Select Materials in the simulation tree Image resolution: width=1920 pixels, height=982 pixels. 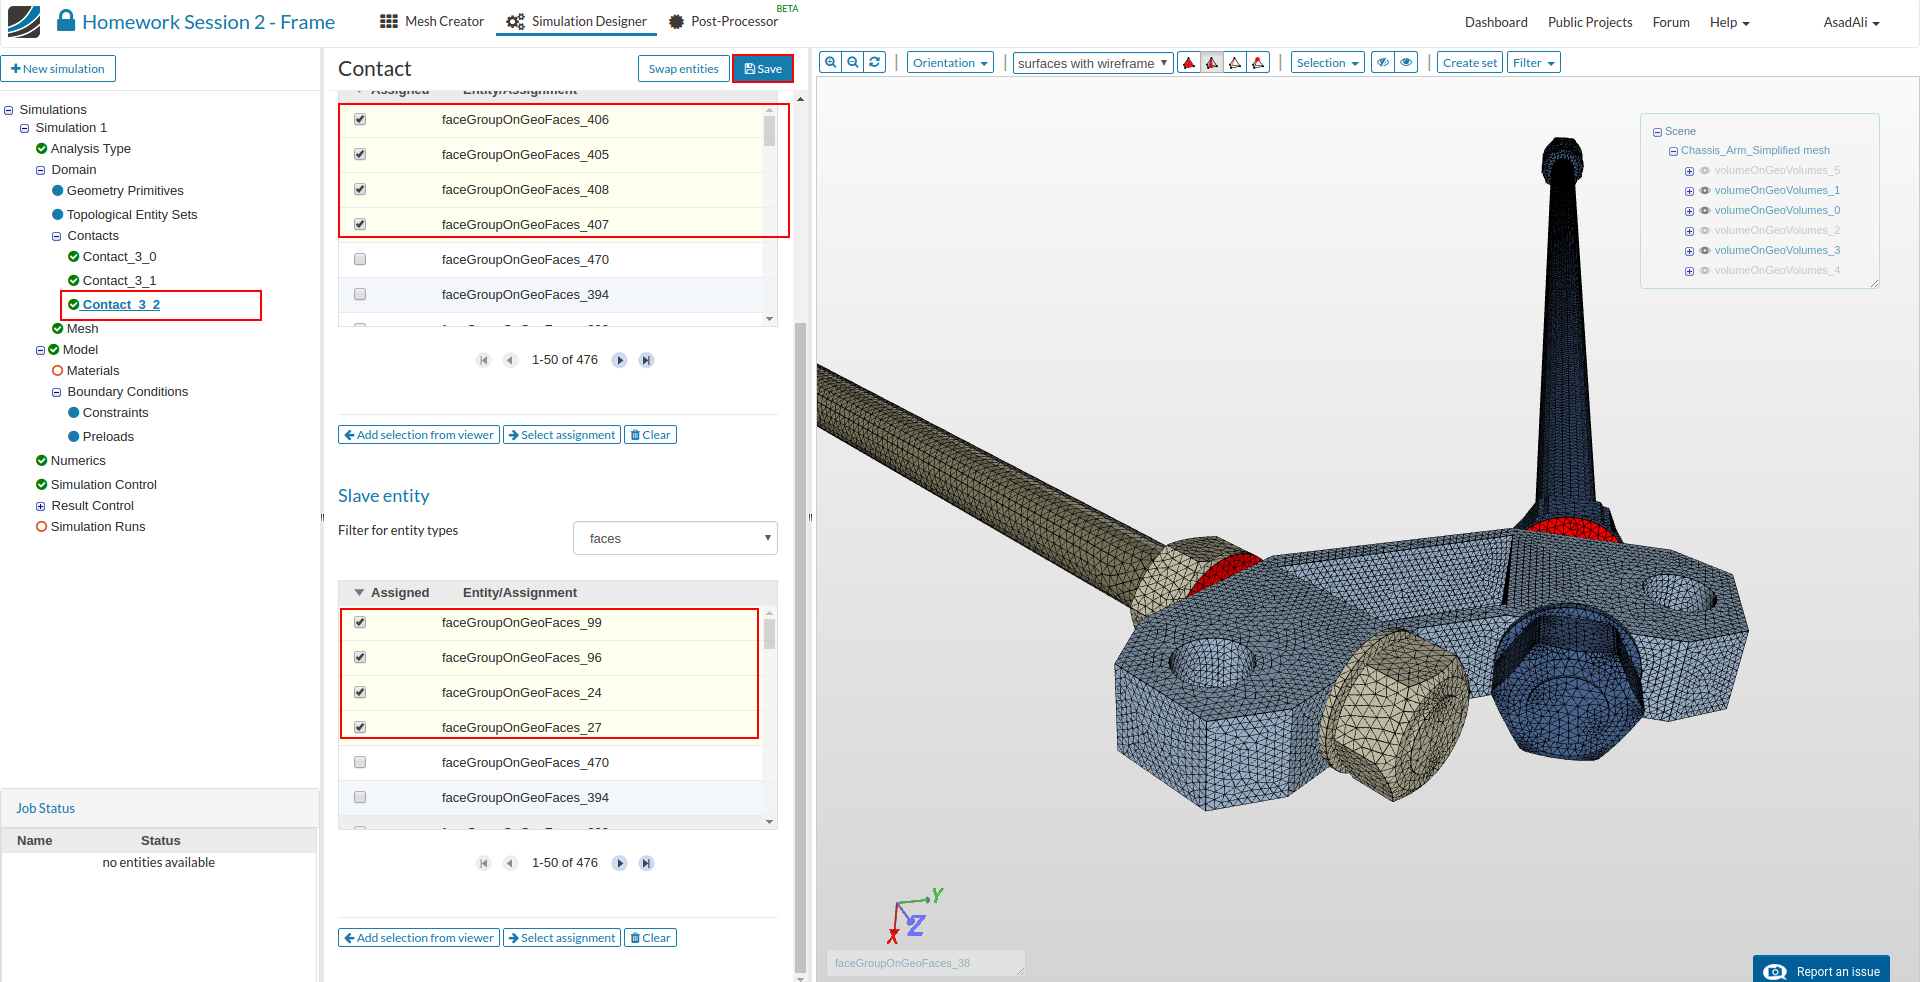(93, 371)
